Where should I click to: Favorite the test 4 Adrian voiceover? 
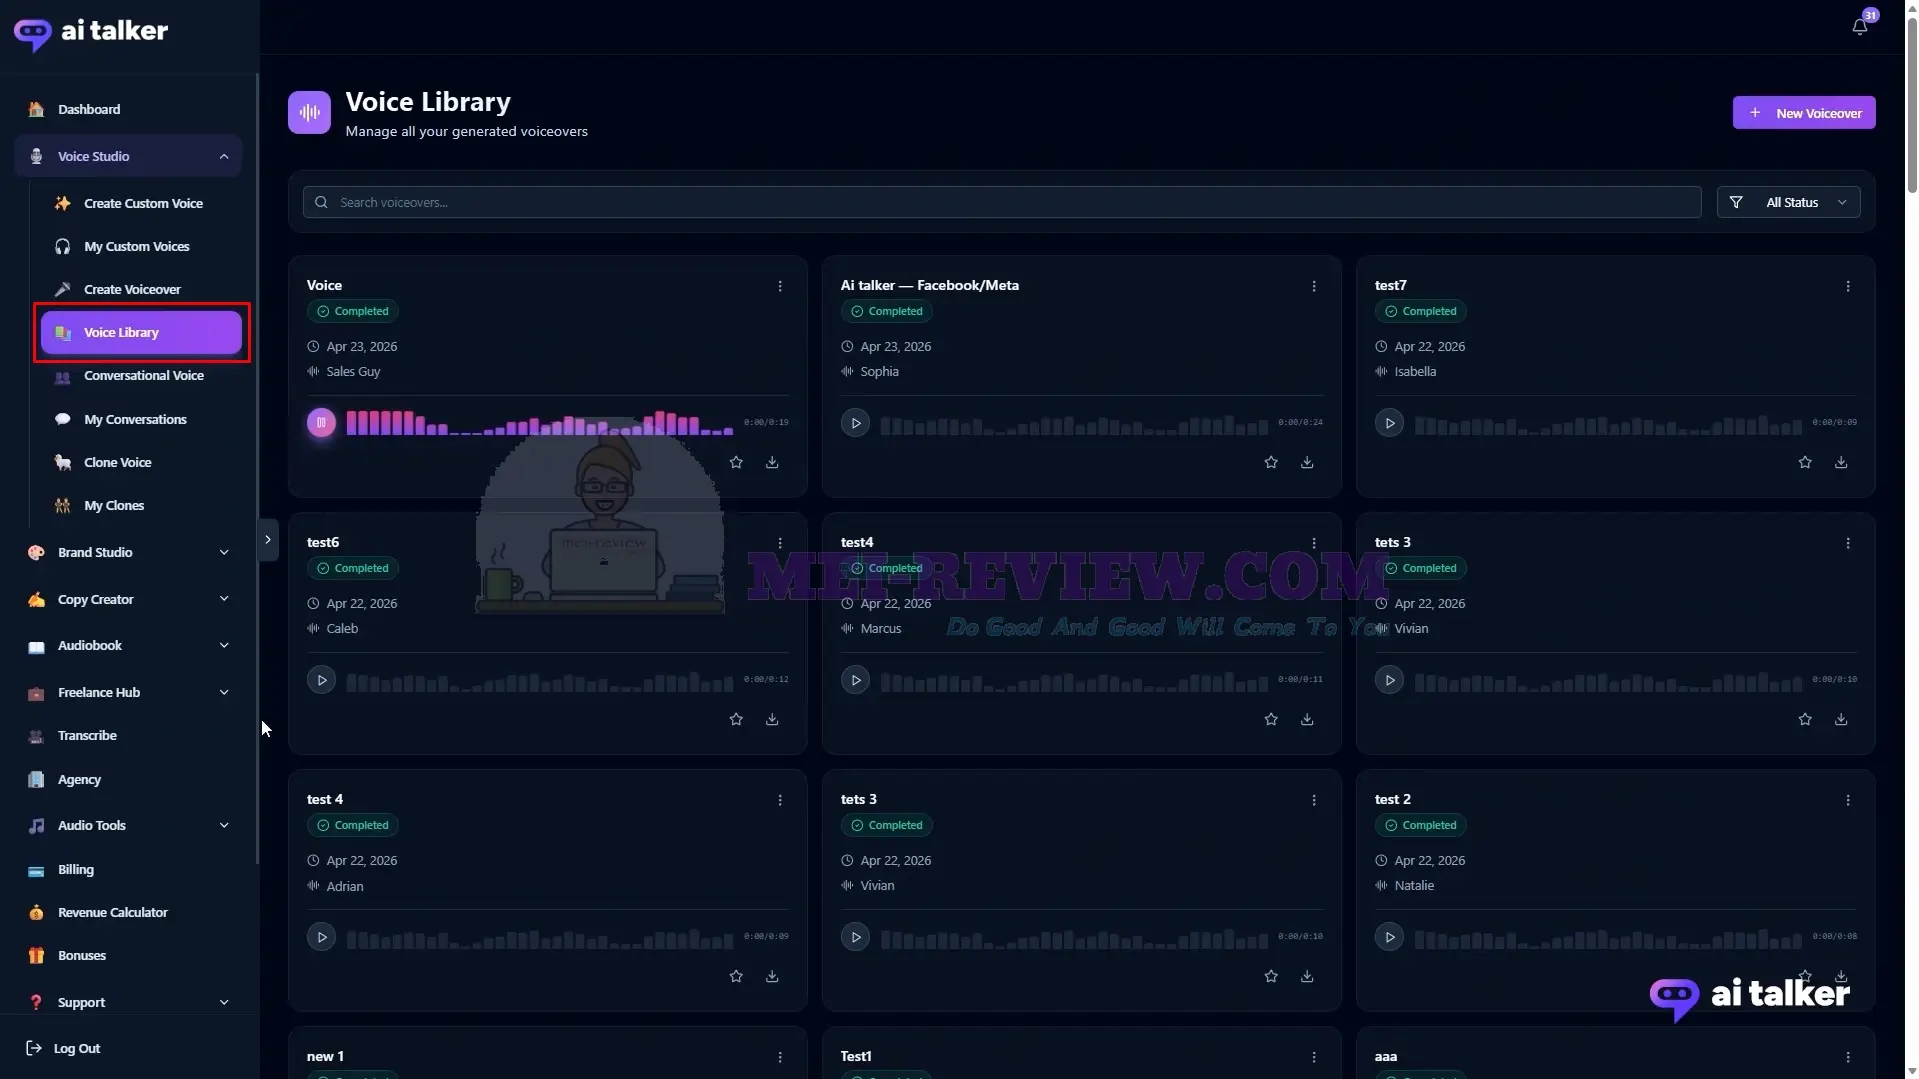click(x=736, y=976)
